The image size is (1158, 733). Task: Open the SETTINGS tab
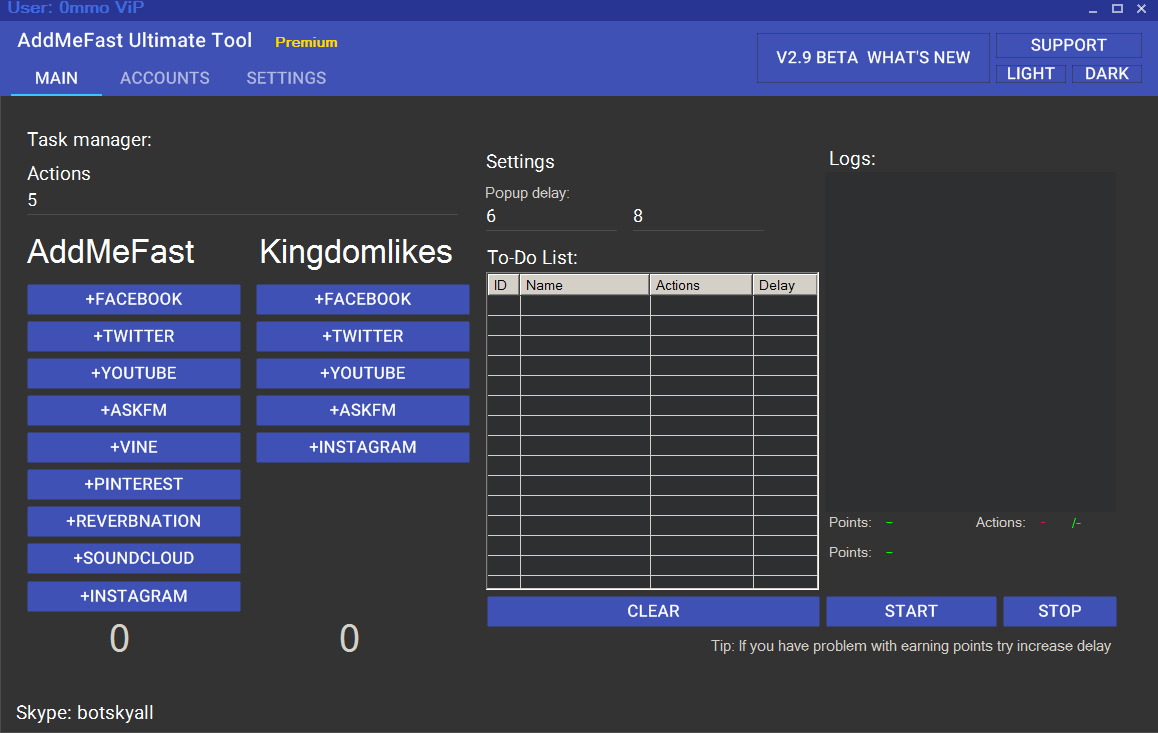tap(287, 78)
